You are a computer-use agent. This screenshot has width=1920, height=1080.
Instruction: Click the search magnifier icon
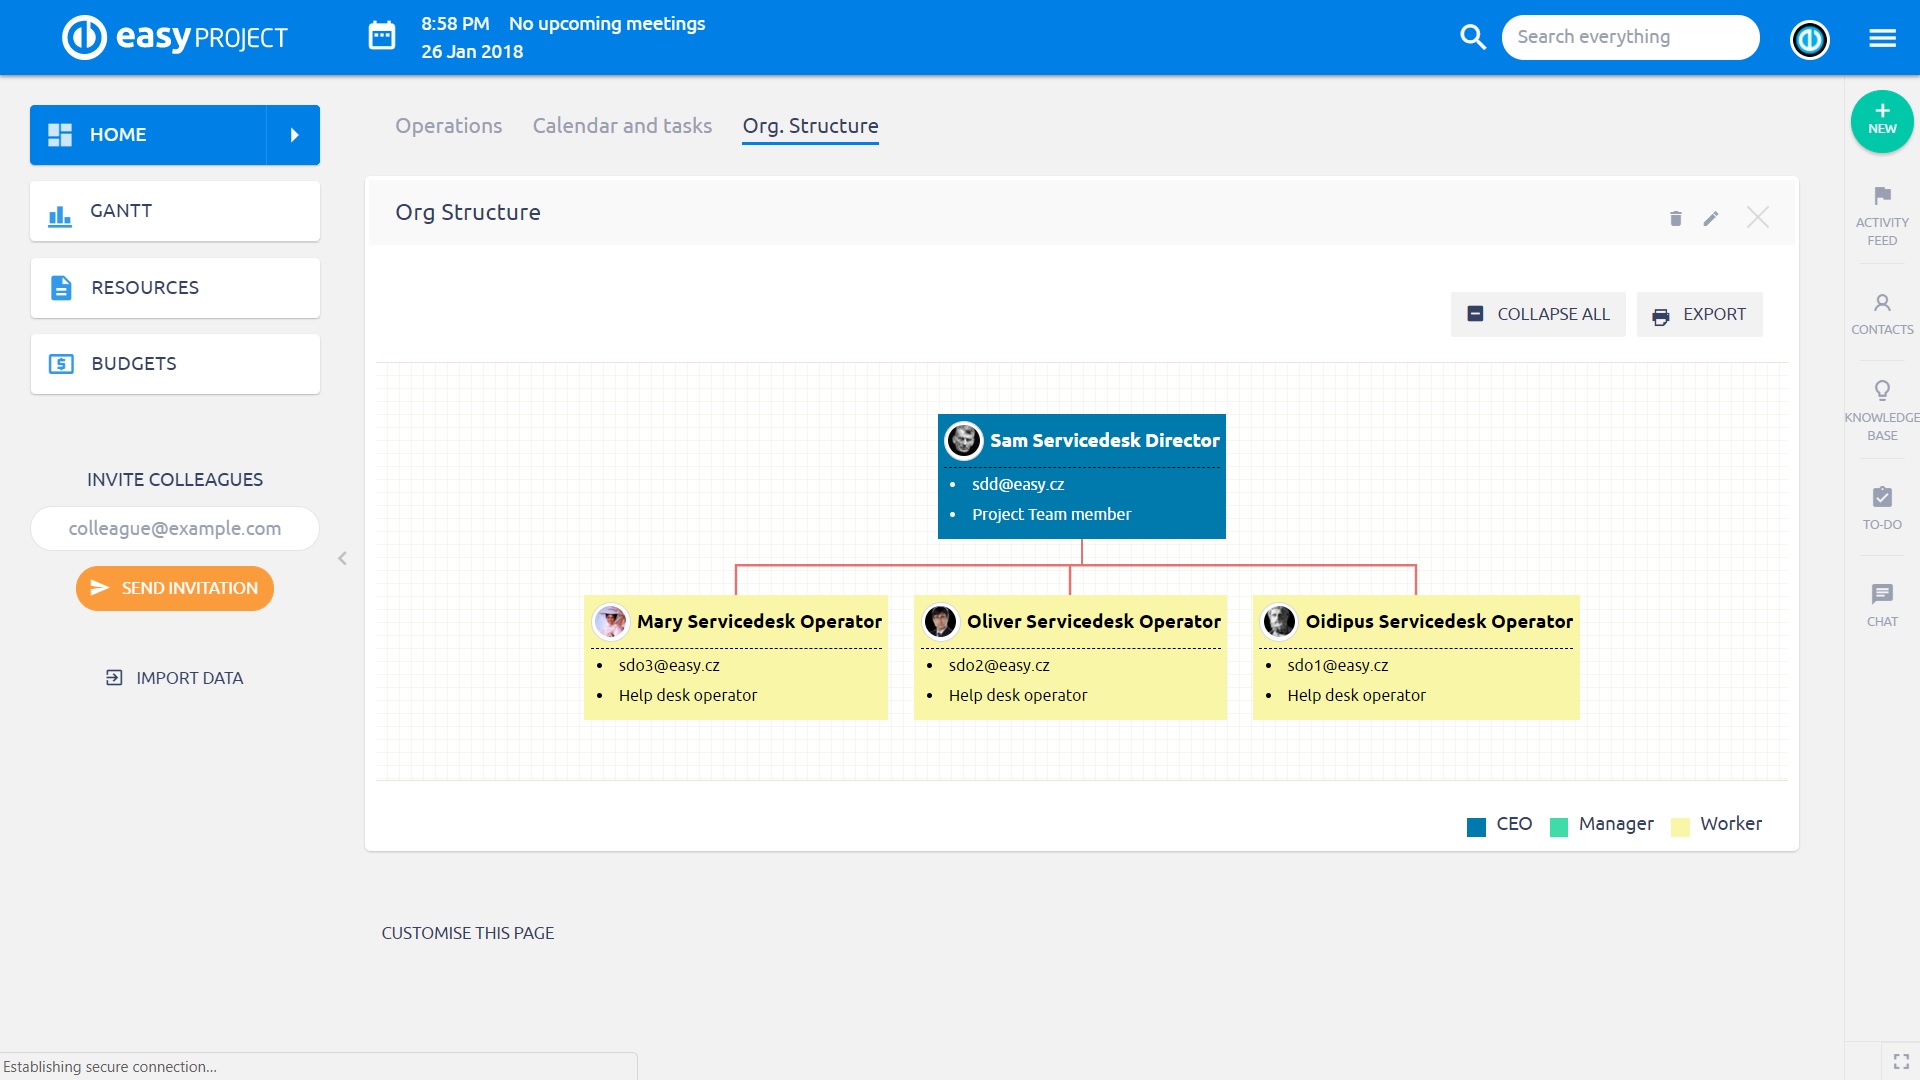coord(1472,37)
